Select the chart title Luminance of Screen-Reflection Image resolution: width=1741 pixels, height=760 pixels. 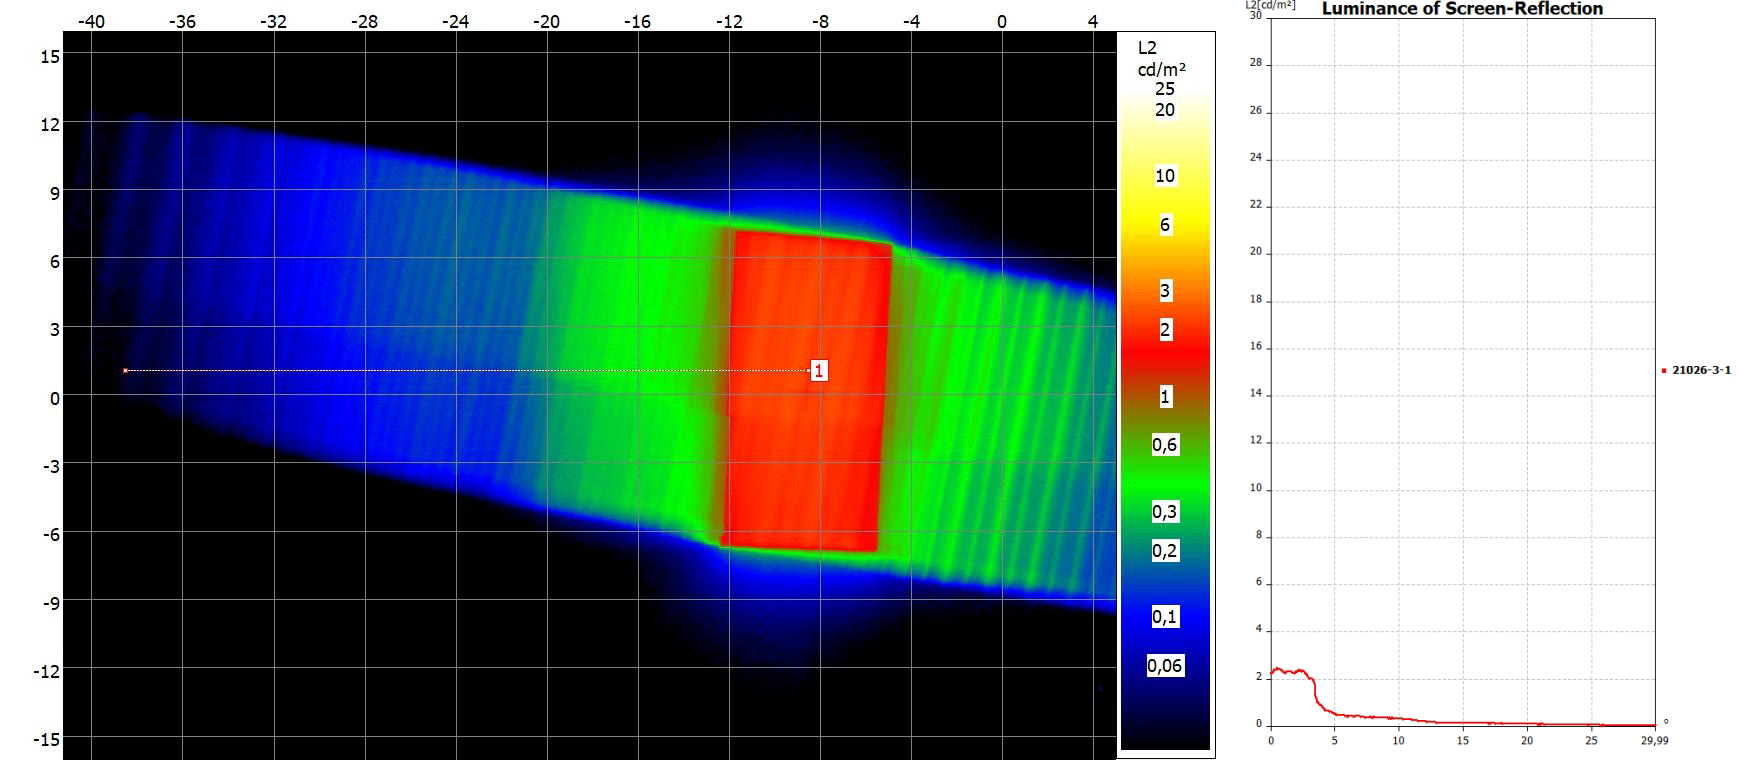click(x=1462, y=9)
